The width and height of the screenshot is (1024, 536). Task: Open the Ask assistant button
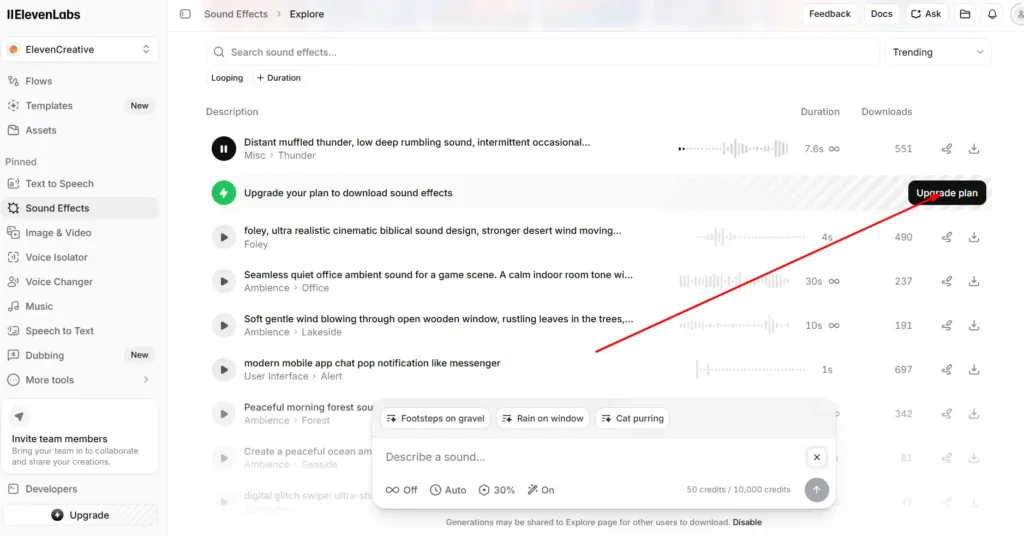point(926,14)
